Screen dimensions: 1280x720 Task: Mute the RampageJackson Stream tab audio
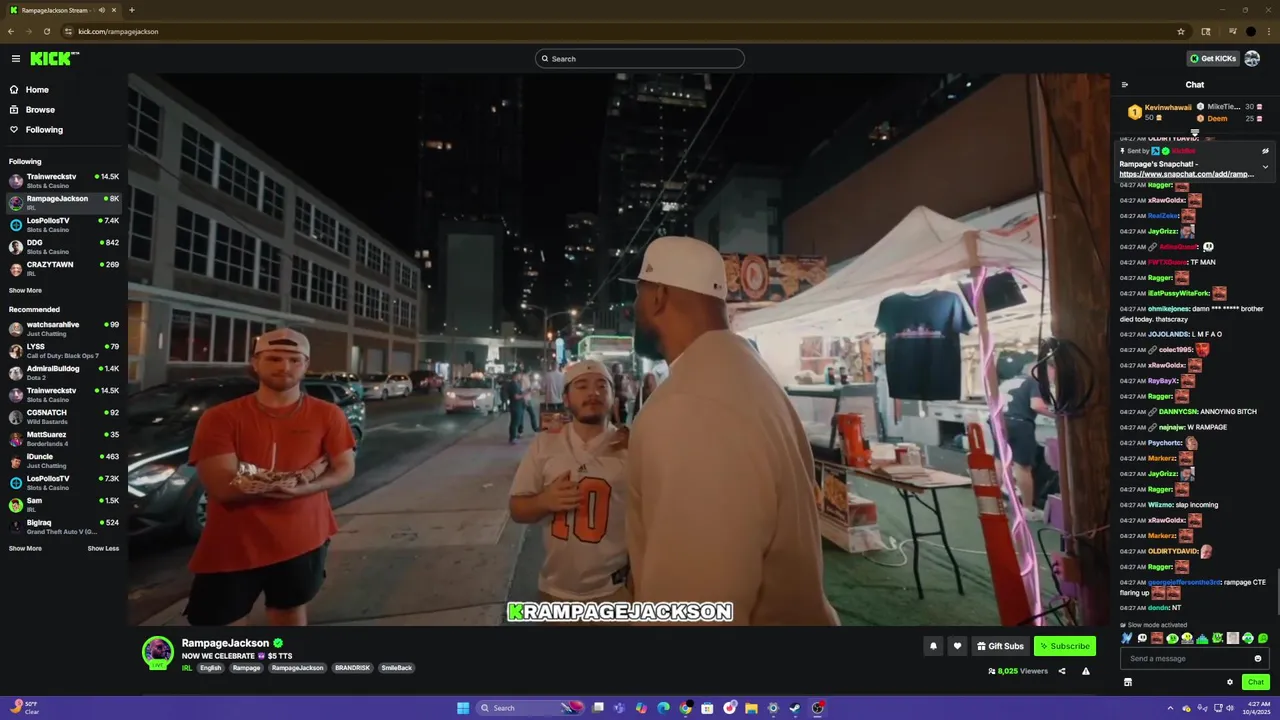point(101,10)
